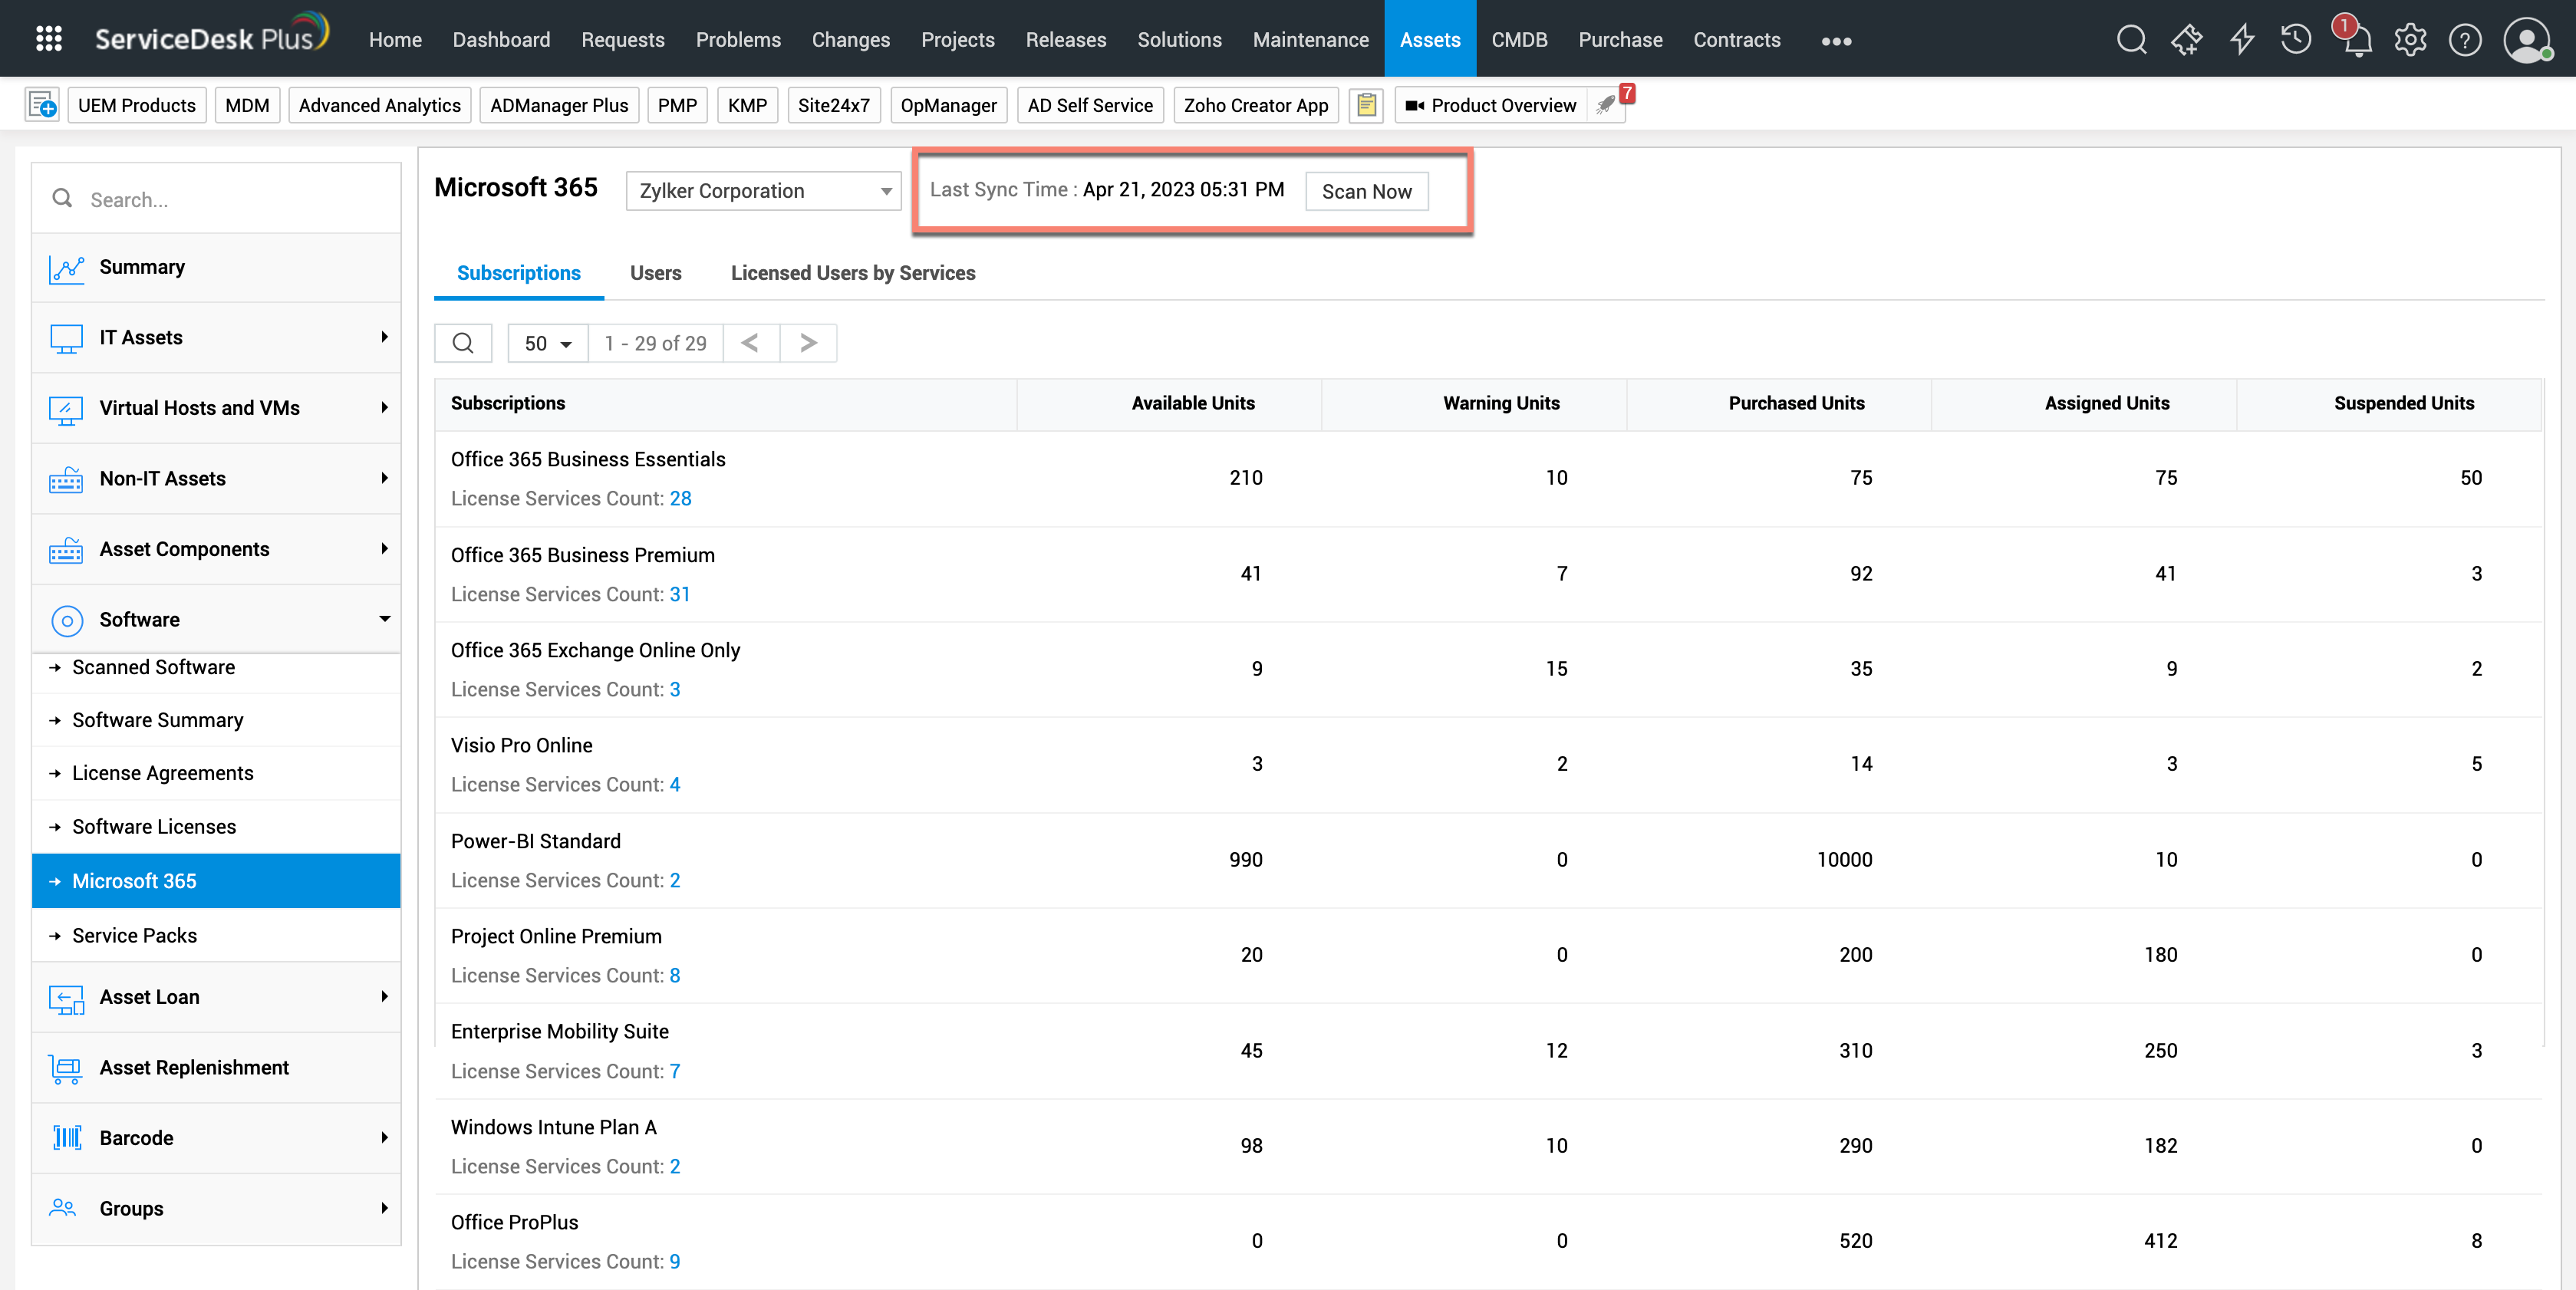Open the Licensed Users by Services tab
The width and height of the screenshot is (2576, 1290).
point(852,273)
